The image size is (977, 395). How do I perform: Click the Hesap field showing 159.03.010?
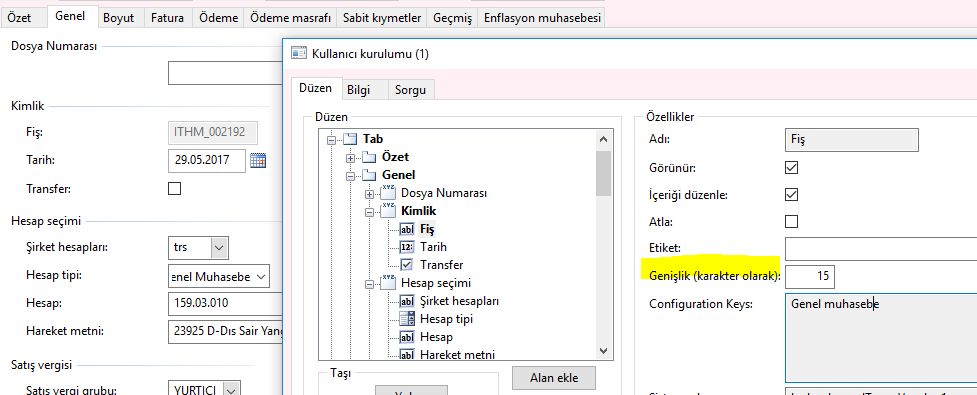click(224, 303)
